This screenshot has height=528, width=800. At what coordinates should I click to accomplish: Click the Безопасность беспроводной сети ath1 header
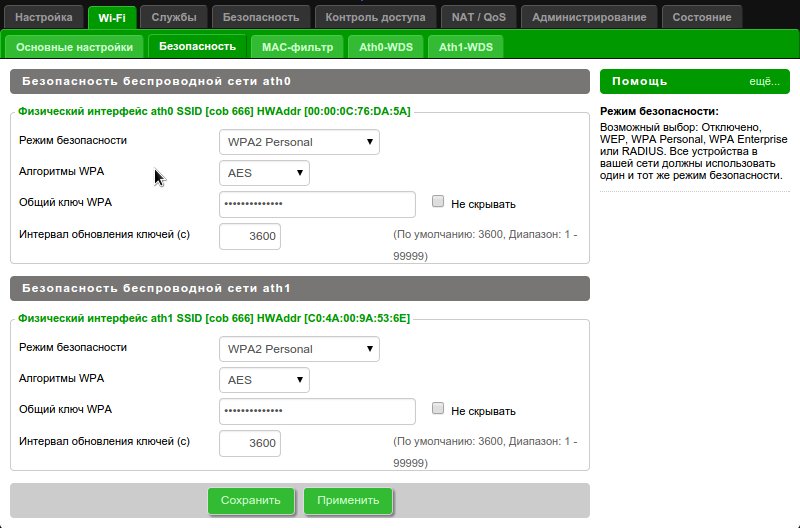[x=300, y=288]
